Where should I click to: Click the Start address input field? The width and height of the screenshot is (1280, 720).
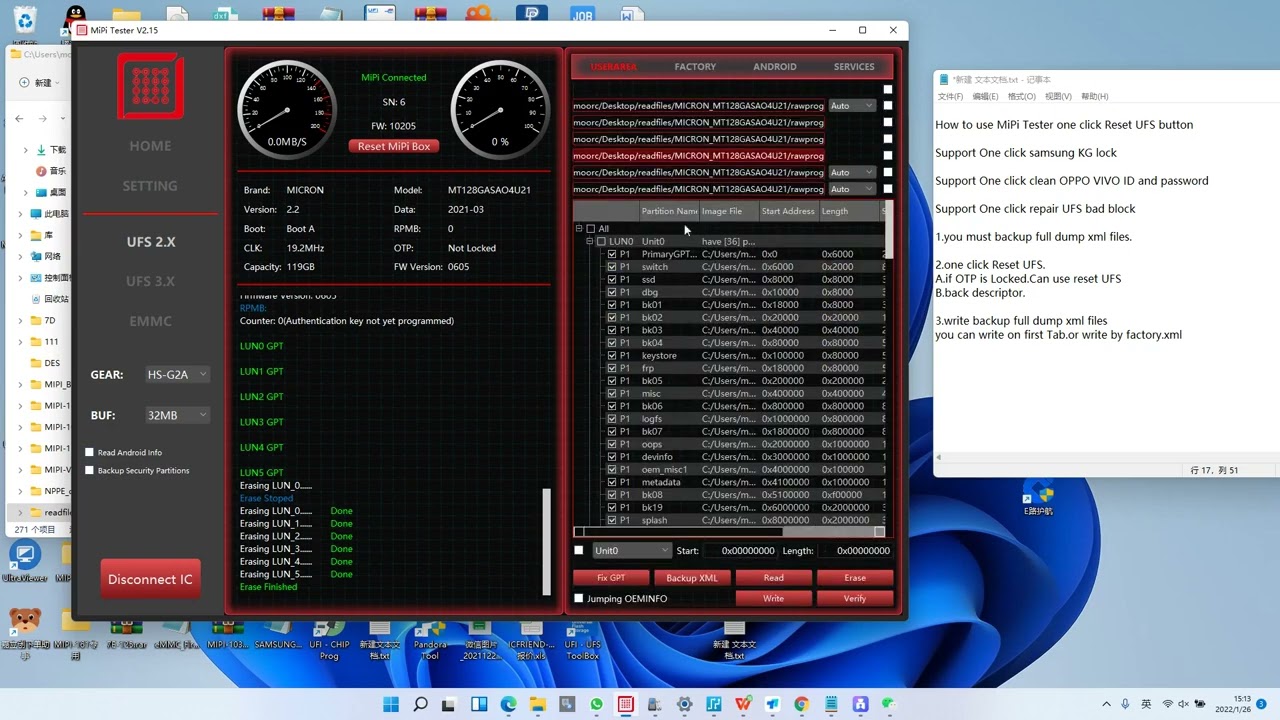pyautogui.click(x=739, y=550)
